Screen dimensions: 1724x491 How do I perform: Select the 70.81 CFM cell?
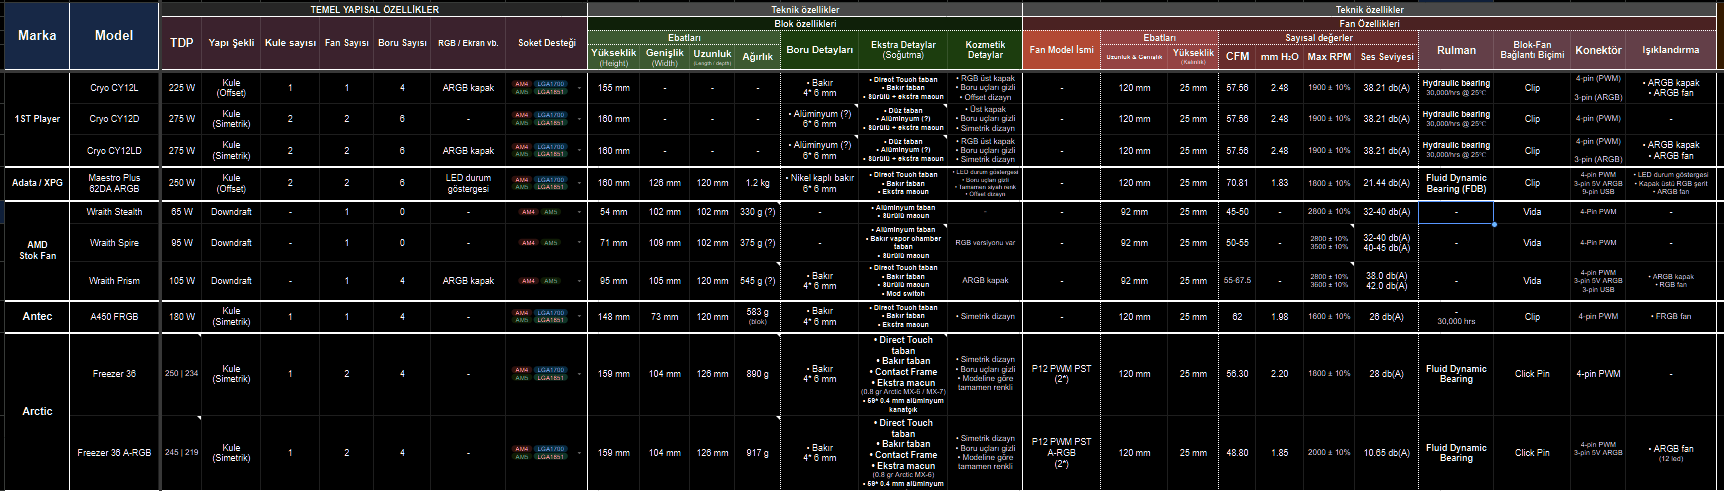1237,183
